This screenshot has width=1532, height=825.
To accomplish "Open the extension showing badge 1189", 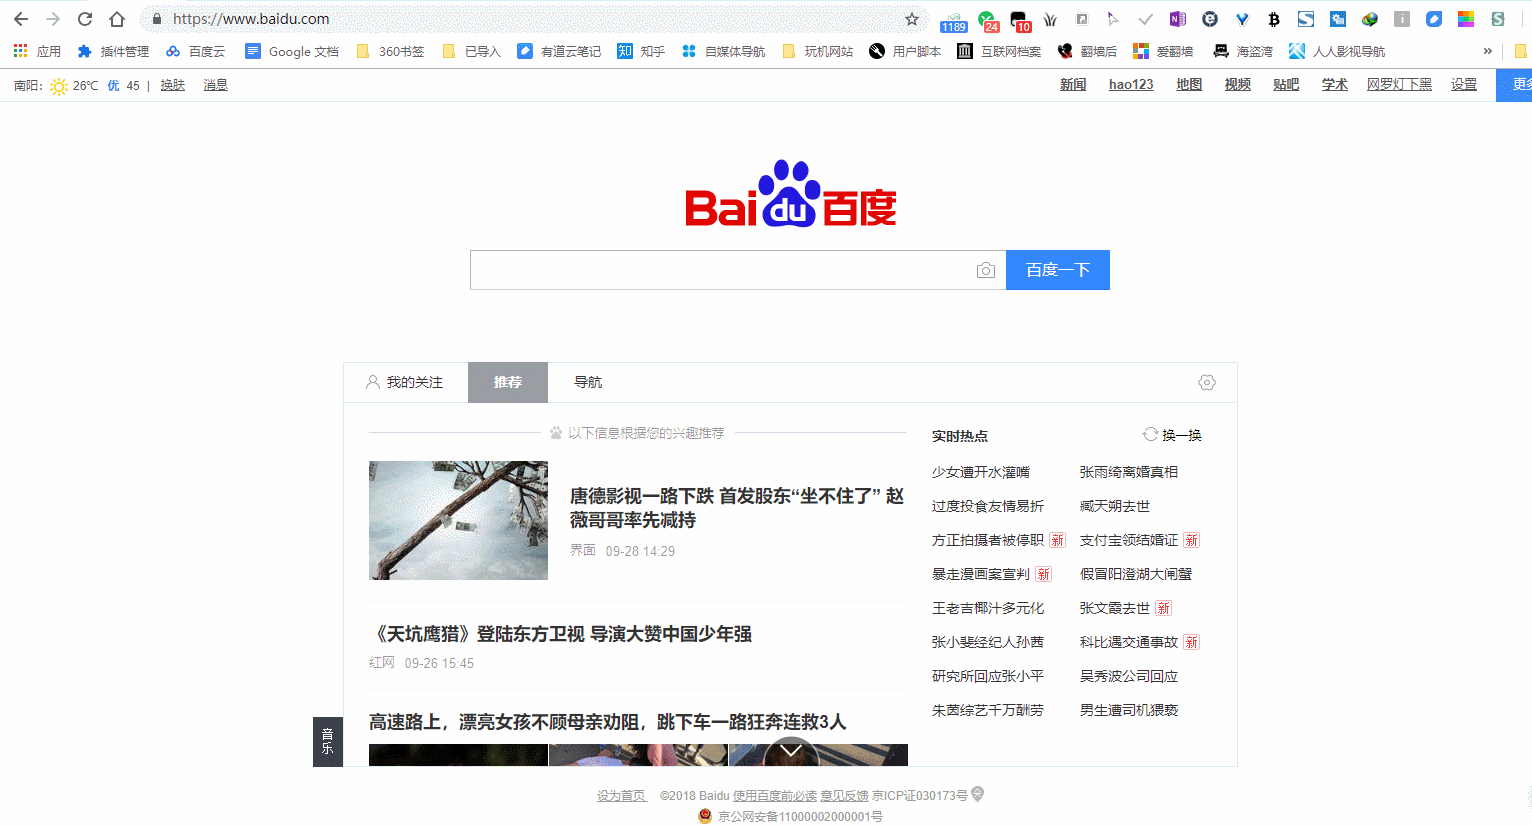I will (x=953, y=20).
